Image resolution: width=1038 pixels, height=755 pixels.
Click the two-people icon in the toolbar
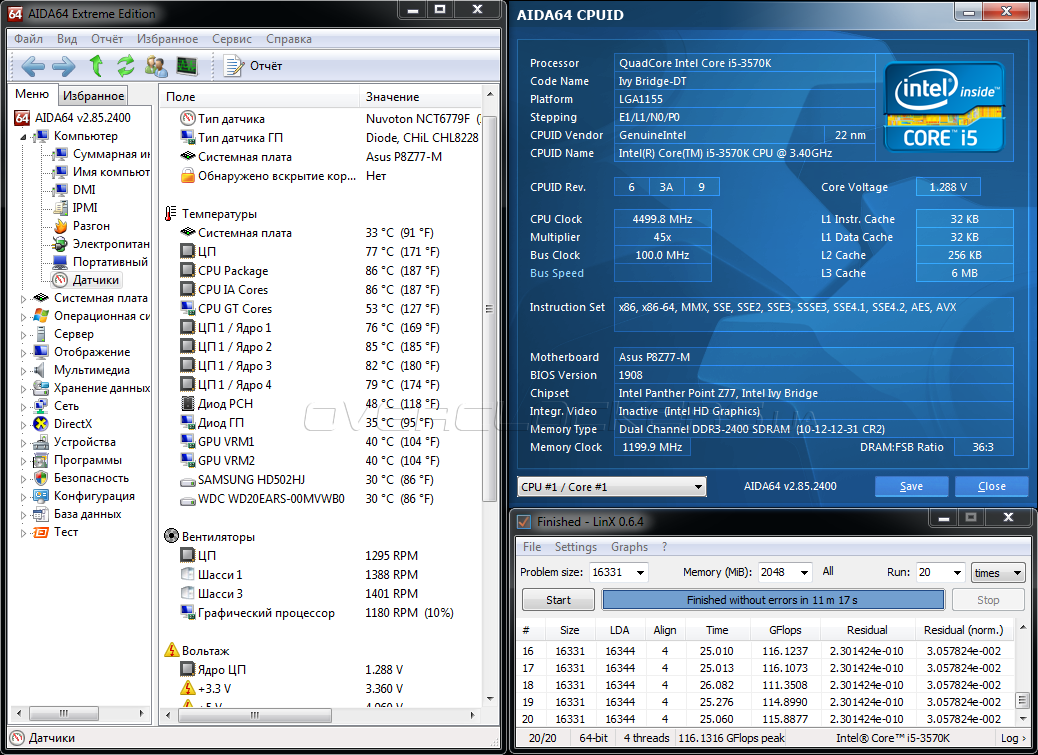coord(156,66)
